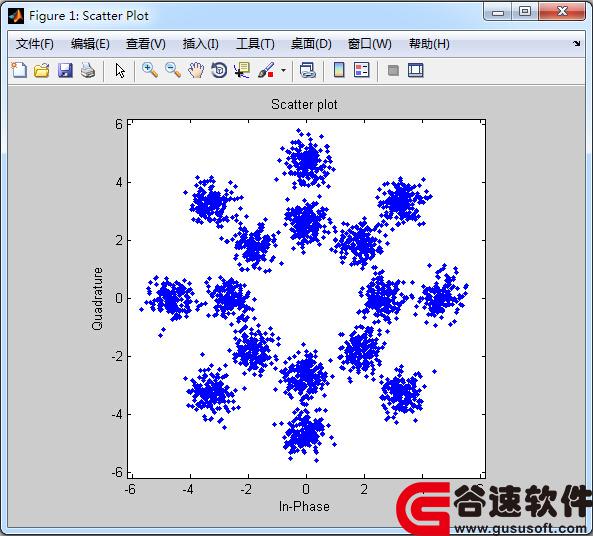Click the y-axis tick label 4

120,182
